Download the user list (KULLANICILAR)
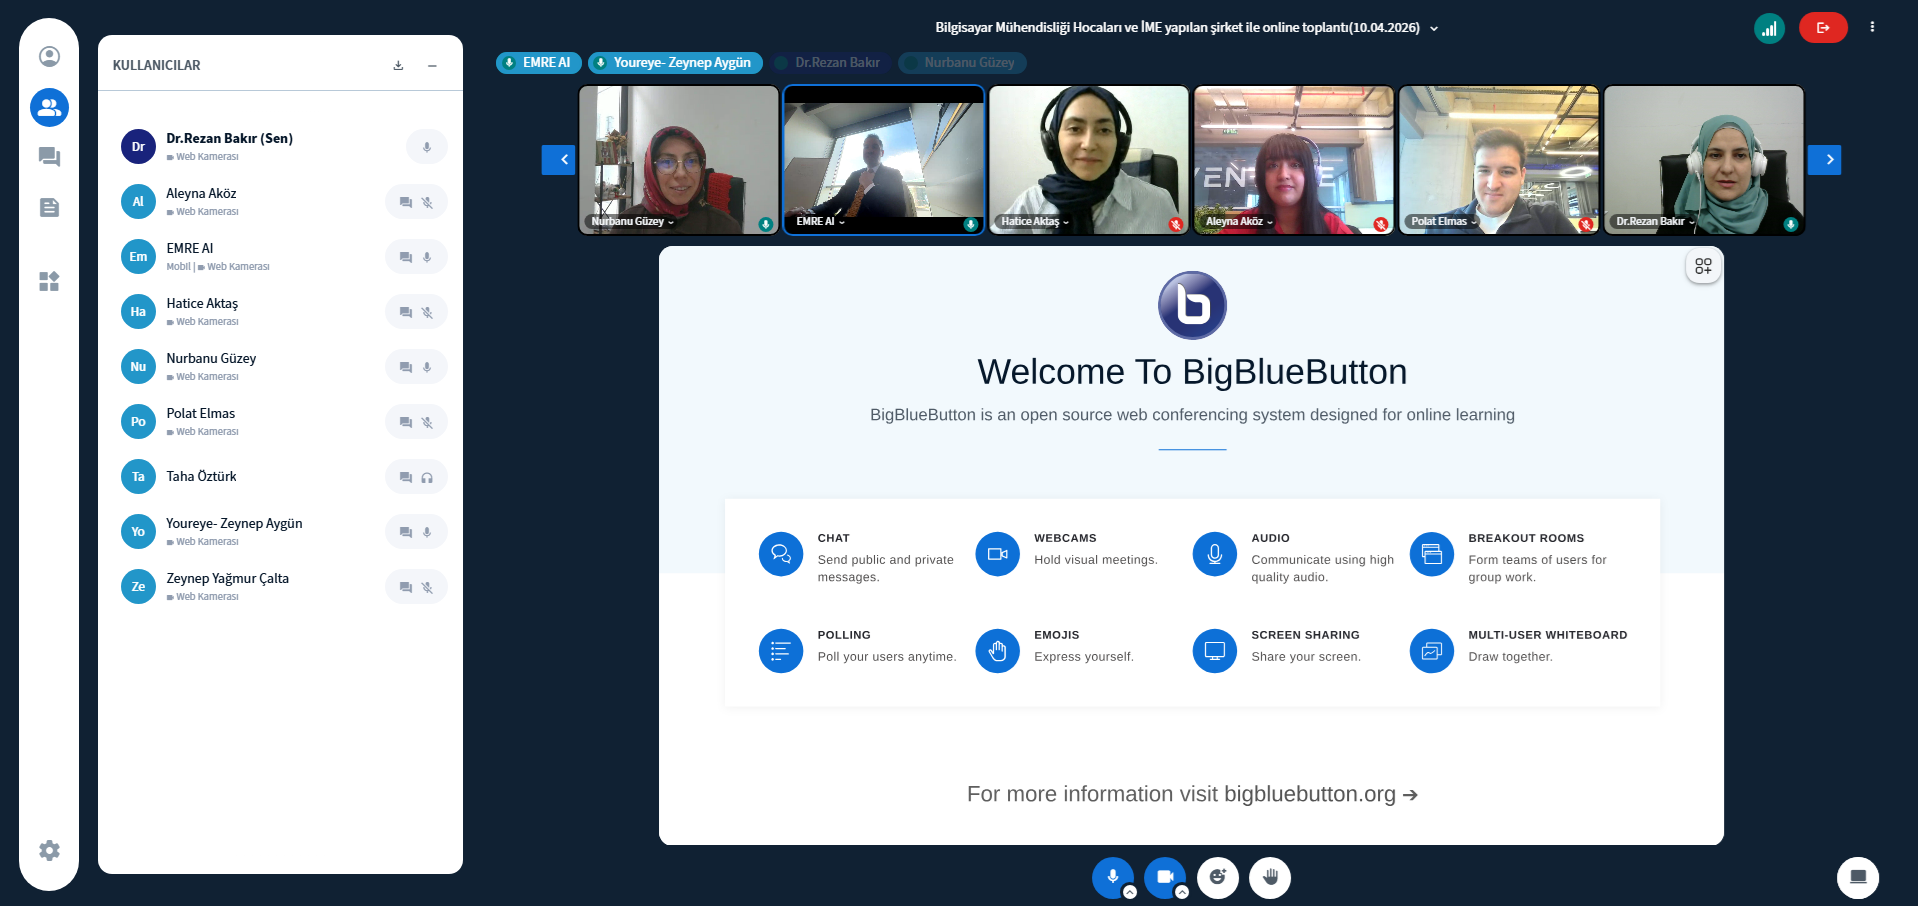The image size is (1918, 906). (398, 66)
